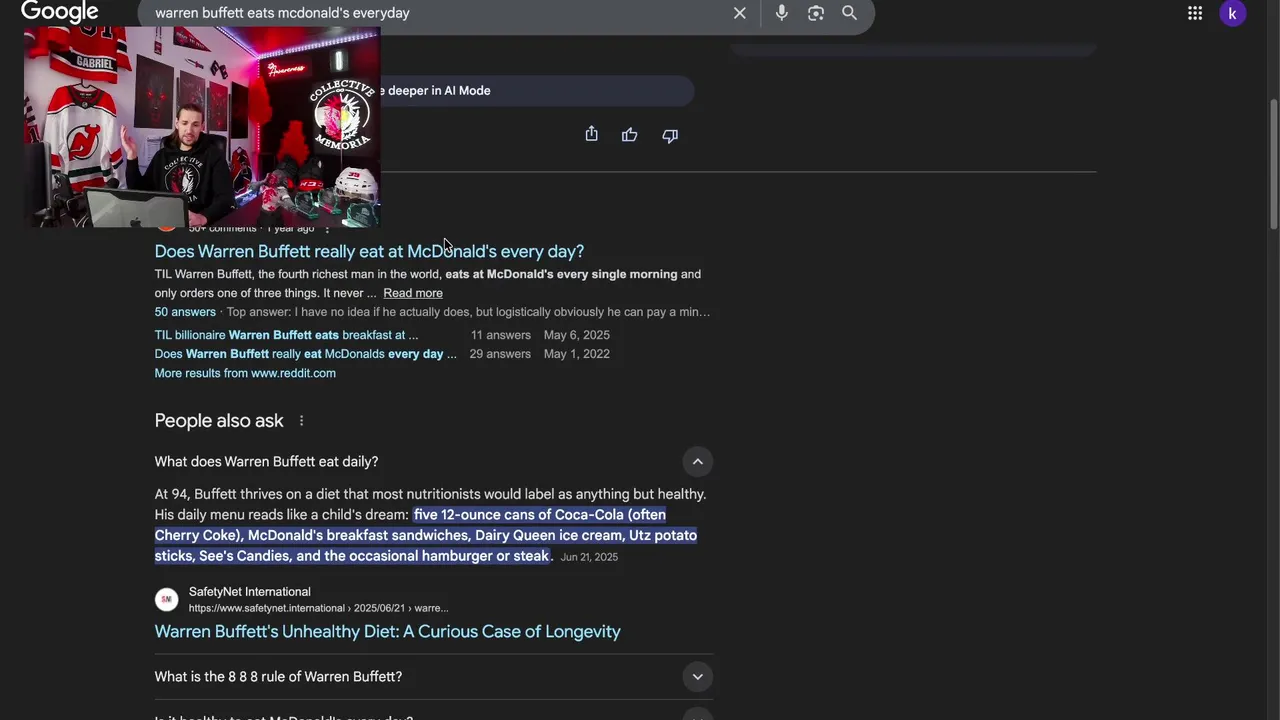Viewport: 1280px width, 720px height.
Task: Collapse 'What does Warren Buffett eat daily?' answer
Action: click(x=697, y=461)
